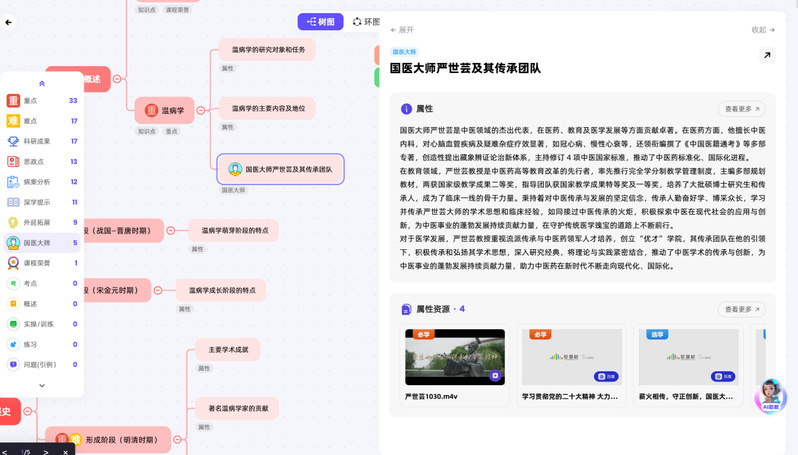Click the AI assistant avatar

(x=769, y=395)
